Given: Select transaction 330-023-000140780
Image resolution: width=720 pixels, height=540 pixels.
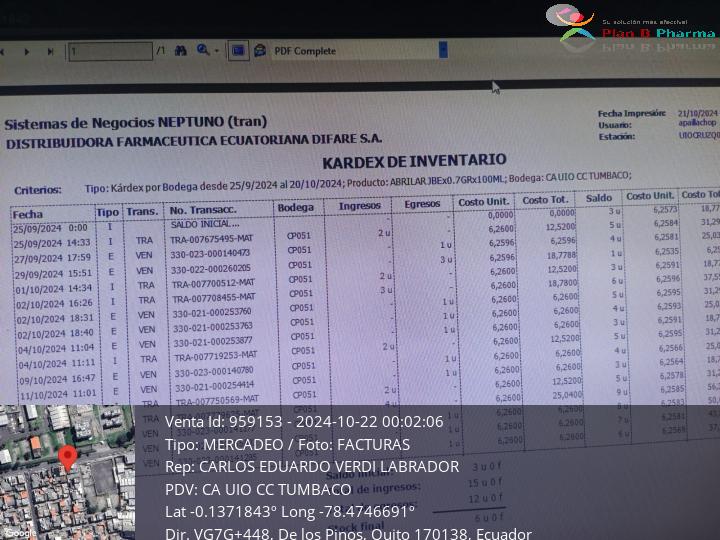Looking at the screenshot, I should [x=214, y=371].
